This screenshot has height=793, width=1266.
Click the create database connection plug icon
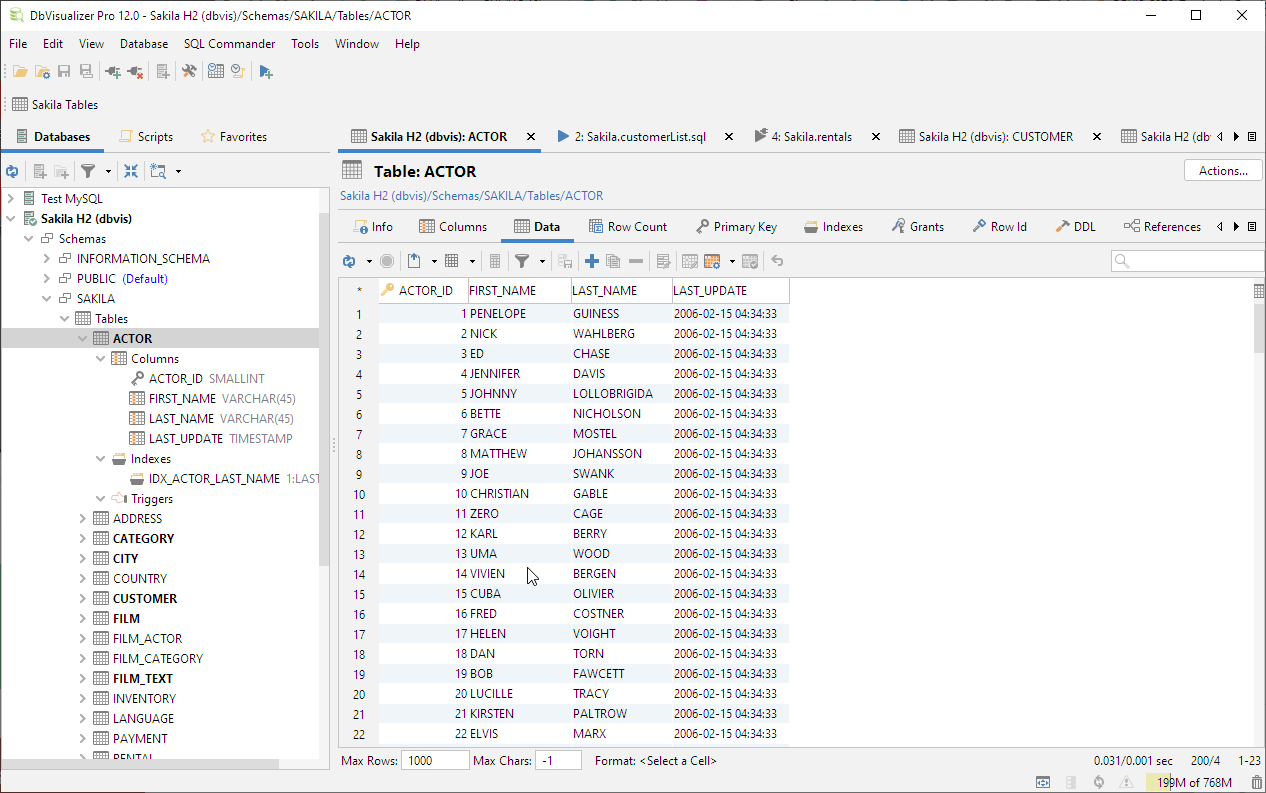click(112, 72)
